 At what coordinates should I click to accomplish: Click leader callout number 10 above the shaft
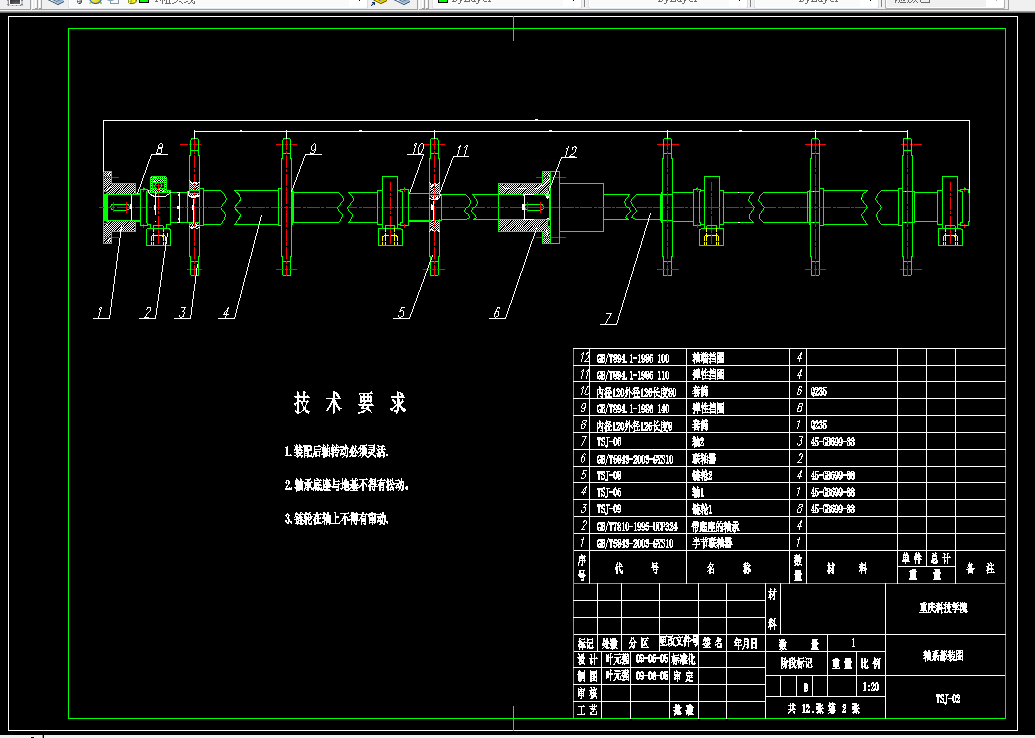(x=417, y=149)
